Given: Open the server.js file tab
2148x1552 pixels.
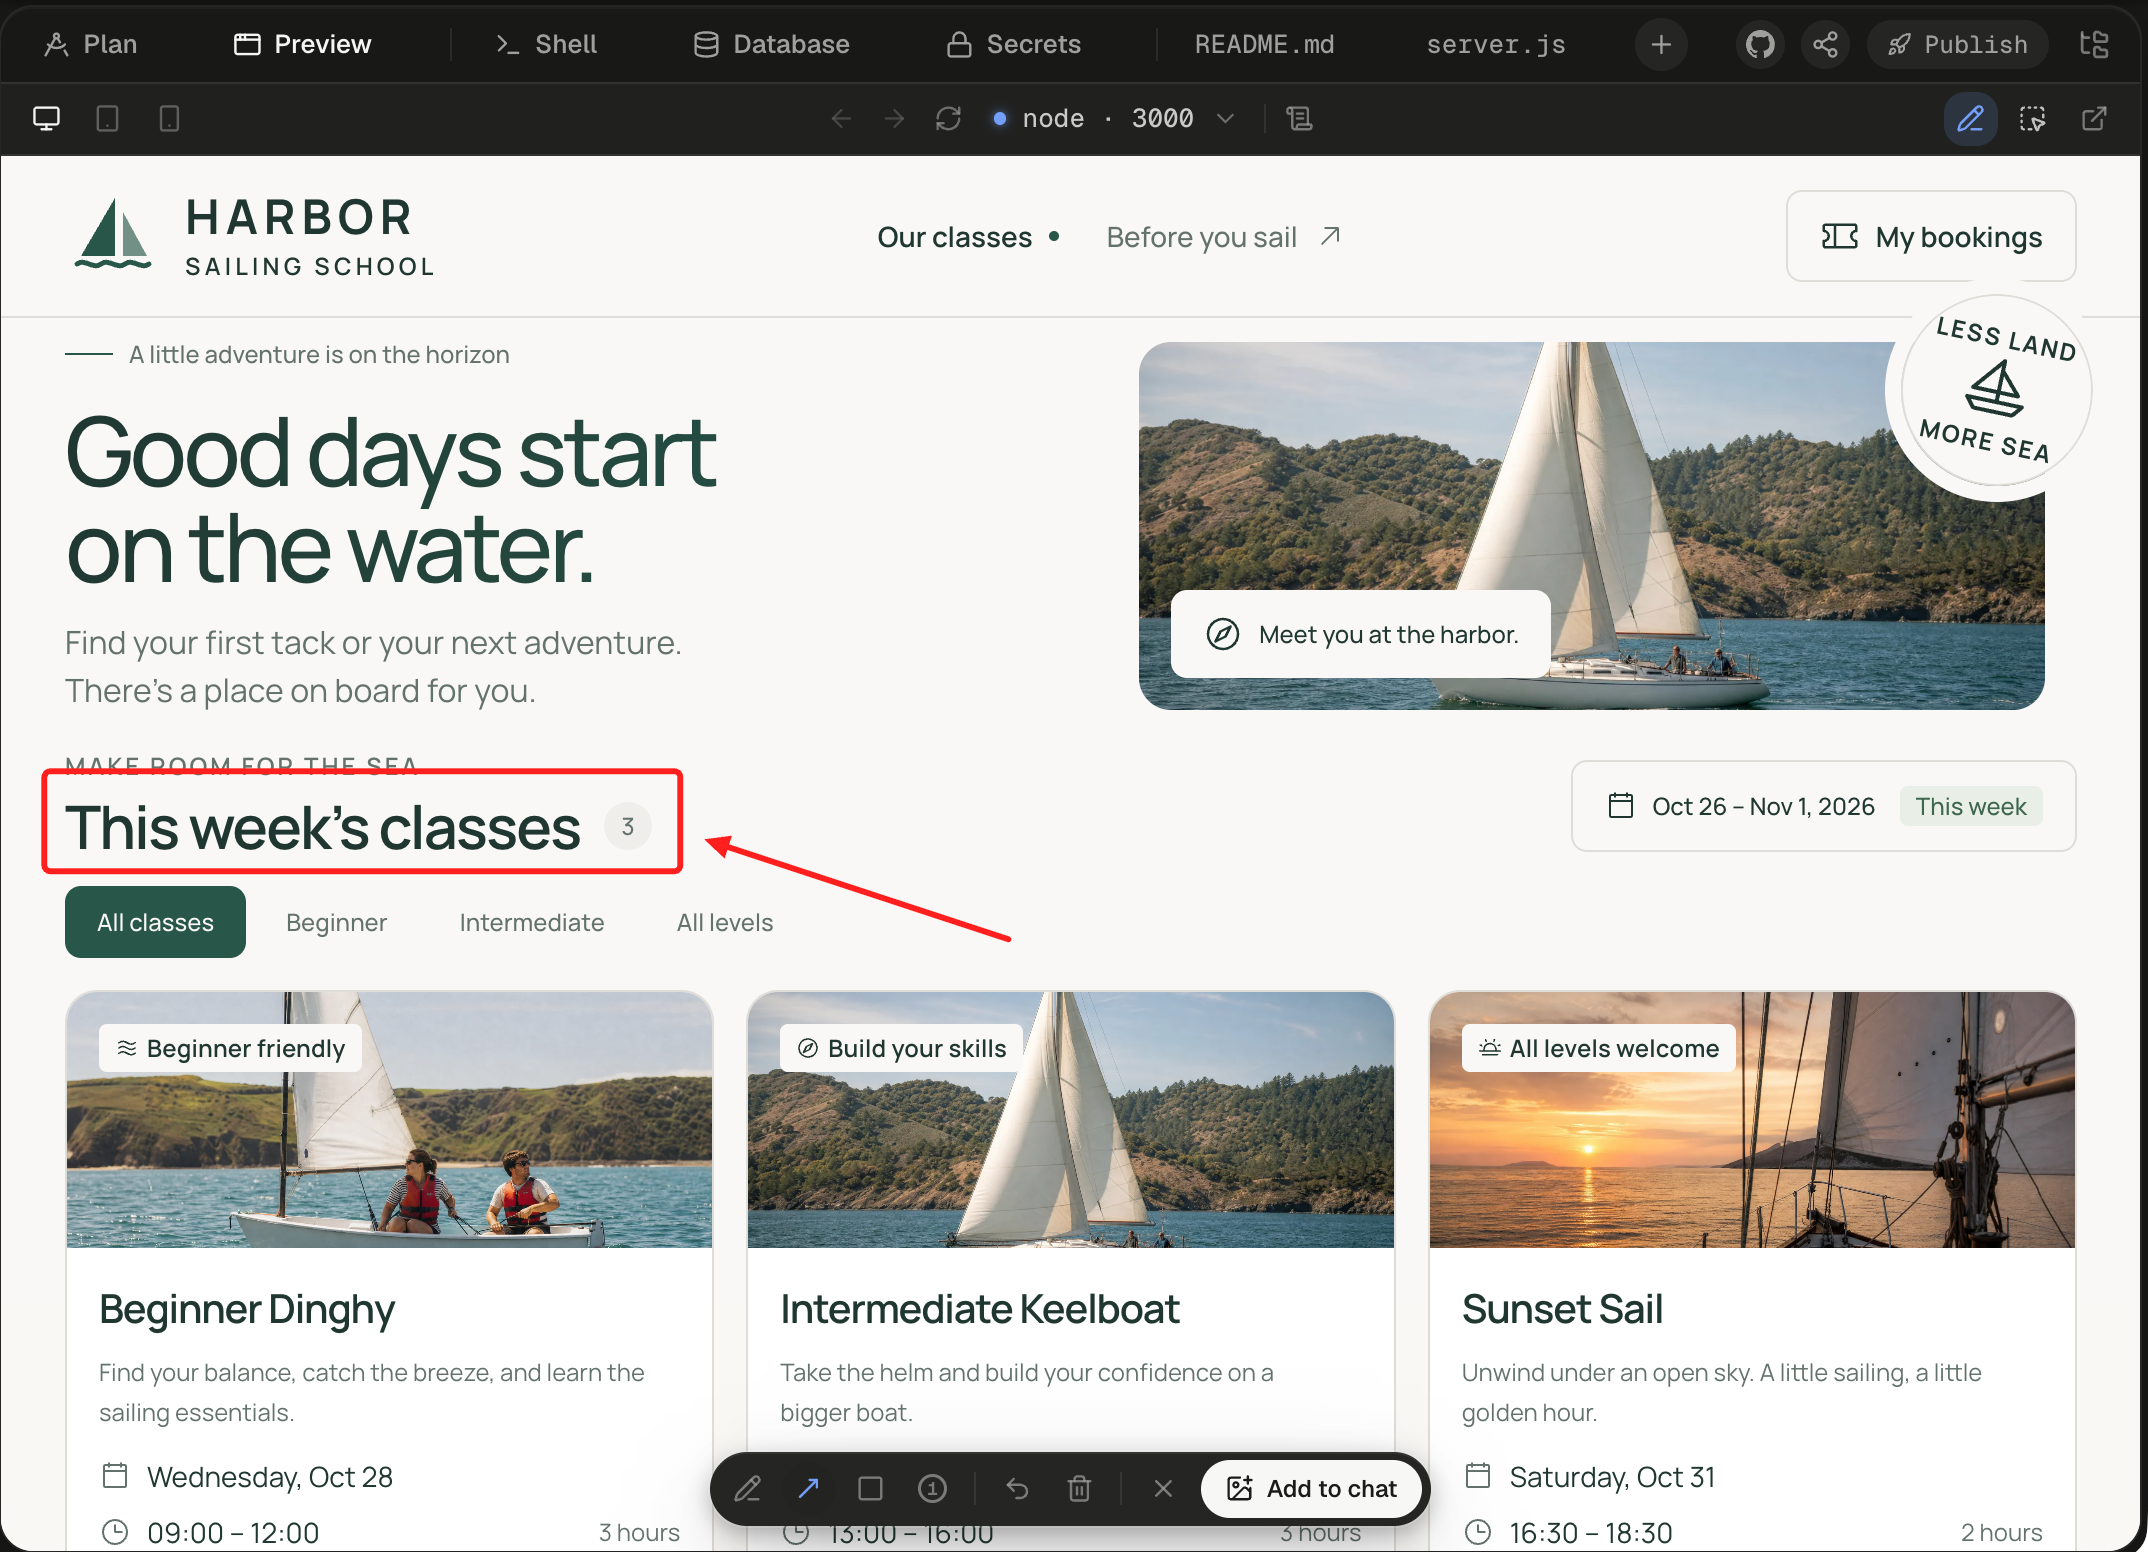Looking at the screenshot, I should [x=1496, y=44].
